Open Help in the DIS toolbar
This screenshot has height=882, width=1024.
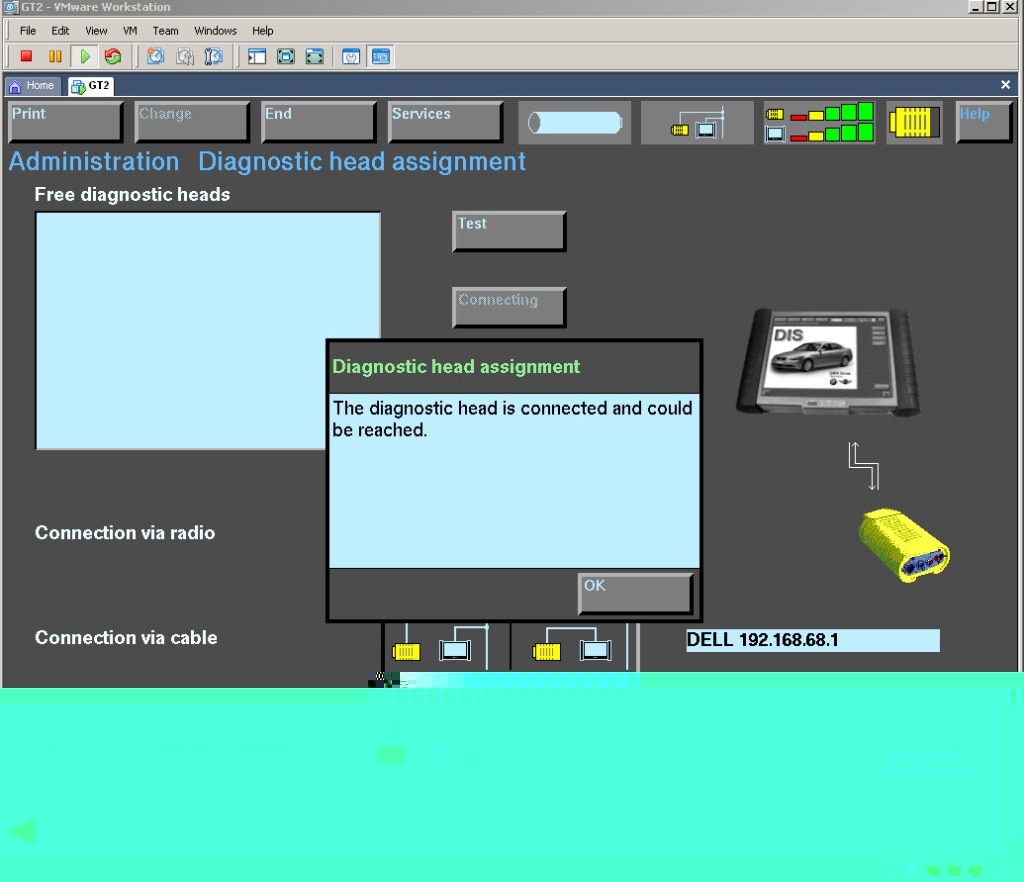pyautogui.click(x=984, y=122)
